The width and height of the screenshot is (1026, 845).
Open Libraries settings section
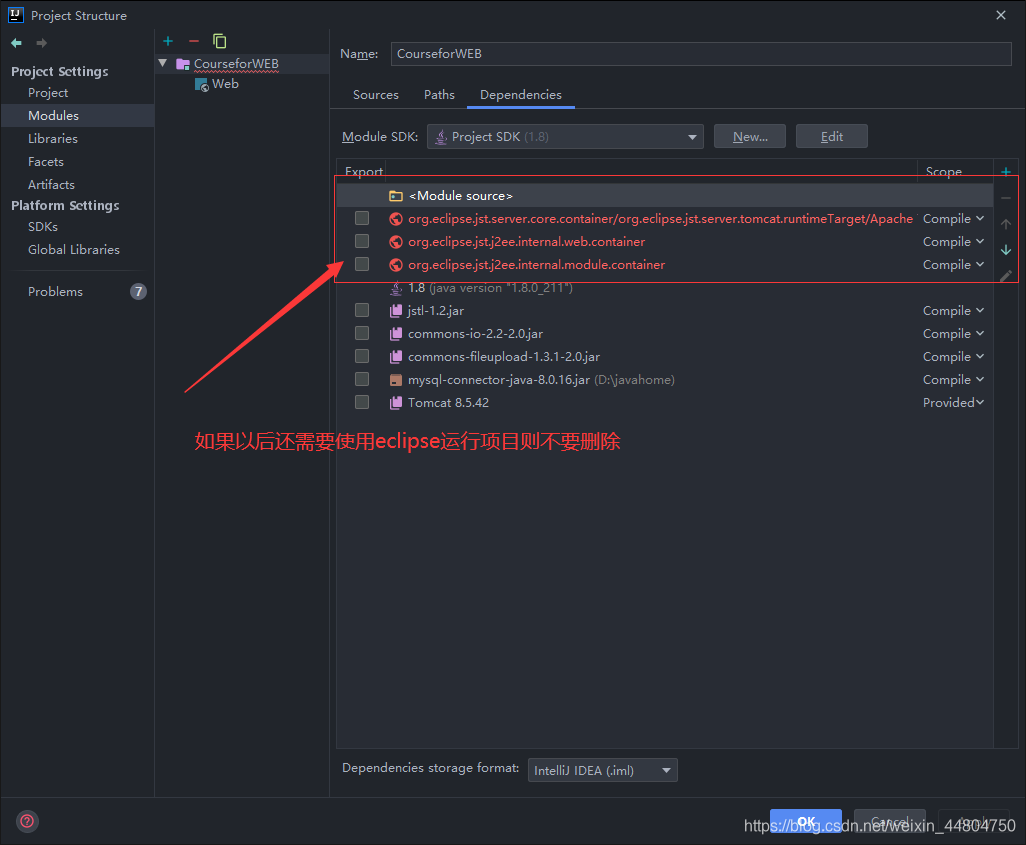click(x=53, y=139)
